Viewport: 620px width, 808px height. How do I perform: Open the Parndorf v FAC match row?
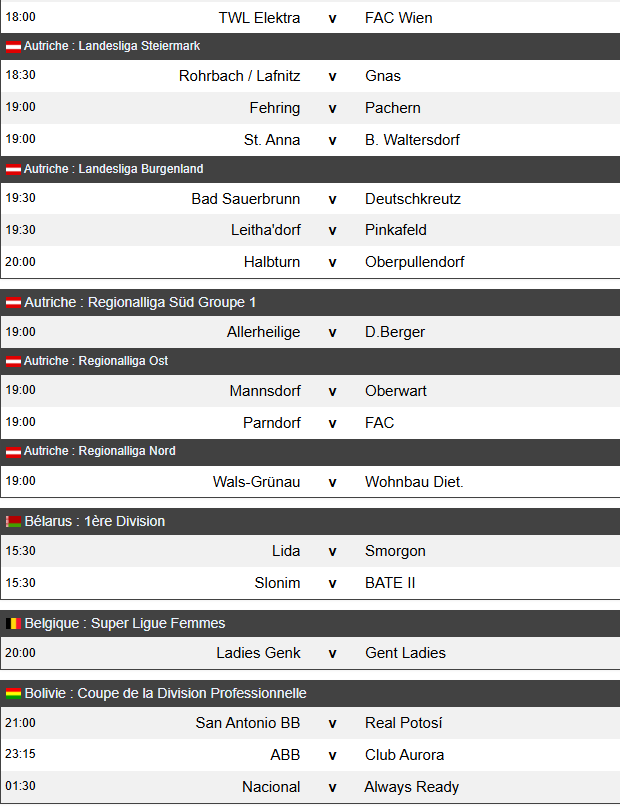coord(310,423)
